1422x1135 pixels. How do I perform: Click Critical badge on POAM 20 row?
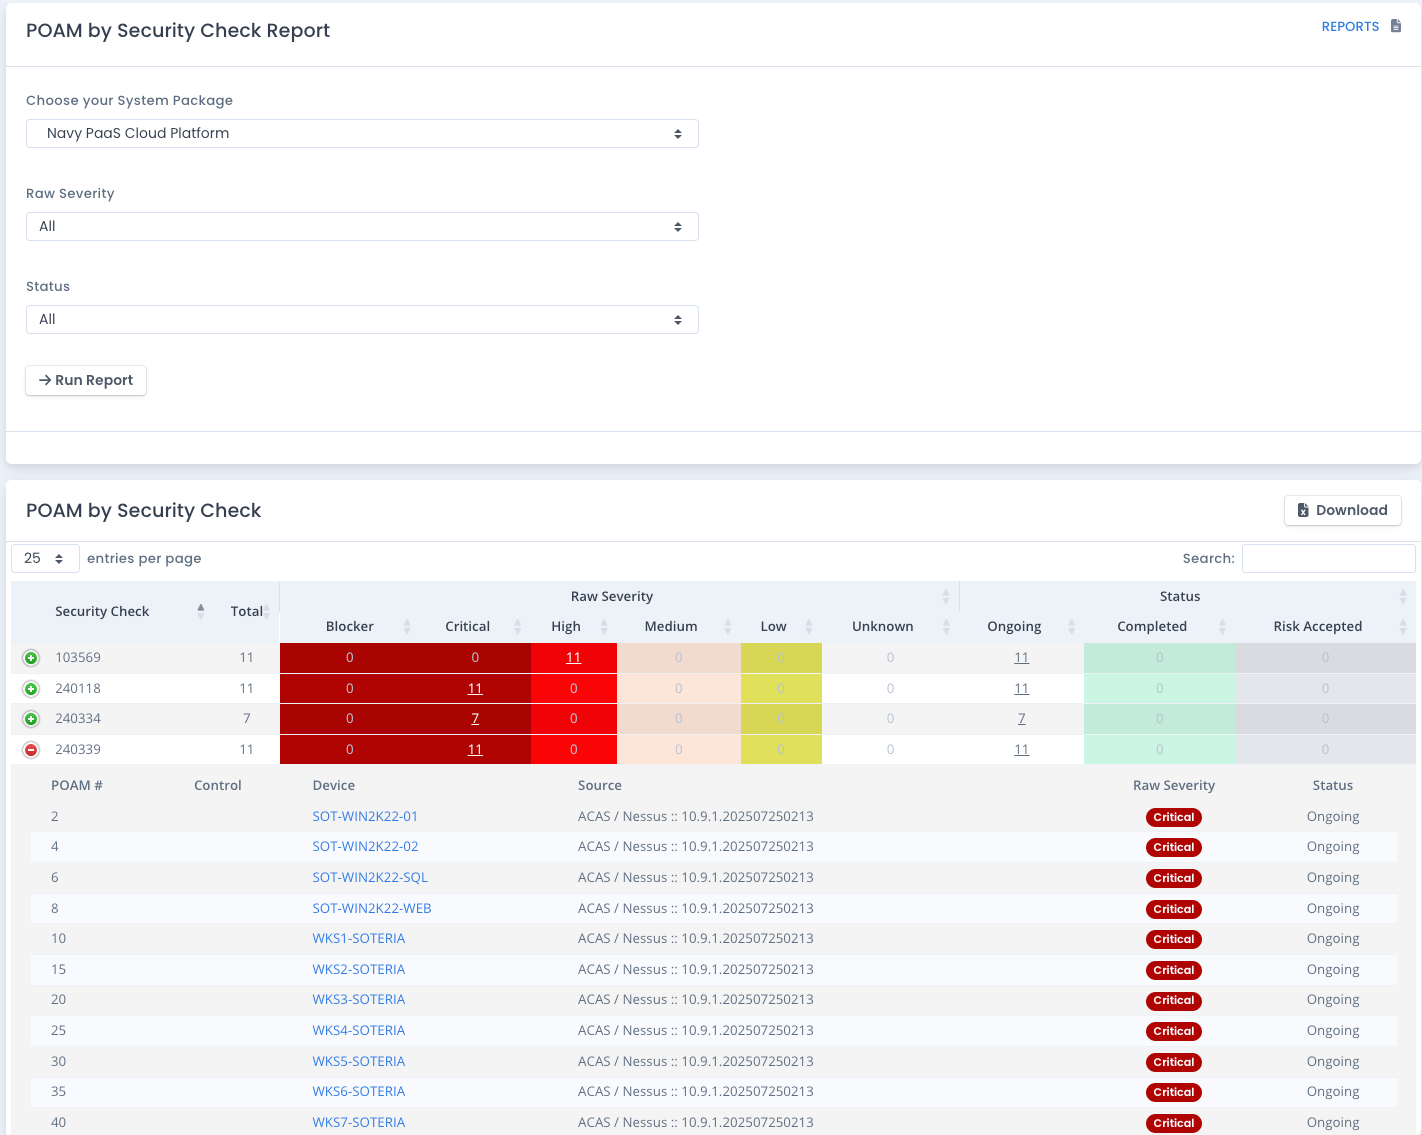pos(1174,1000)
